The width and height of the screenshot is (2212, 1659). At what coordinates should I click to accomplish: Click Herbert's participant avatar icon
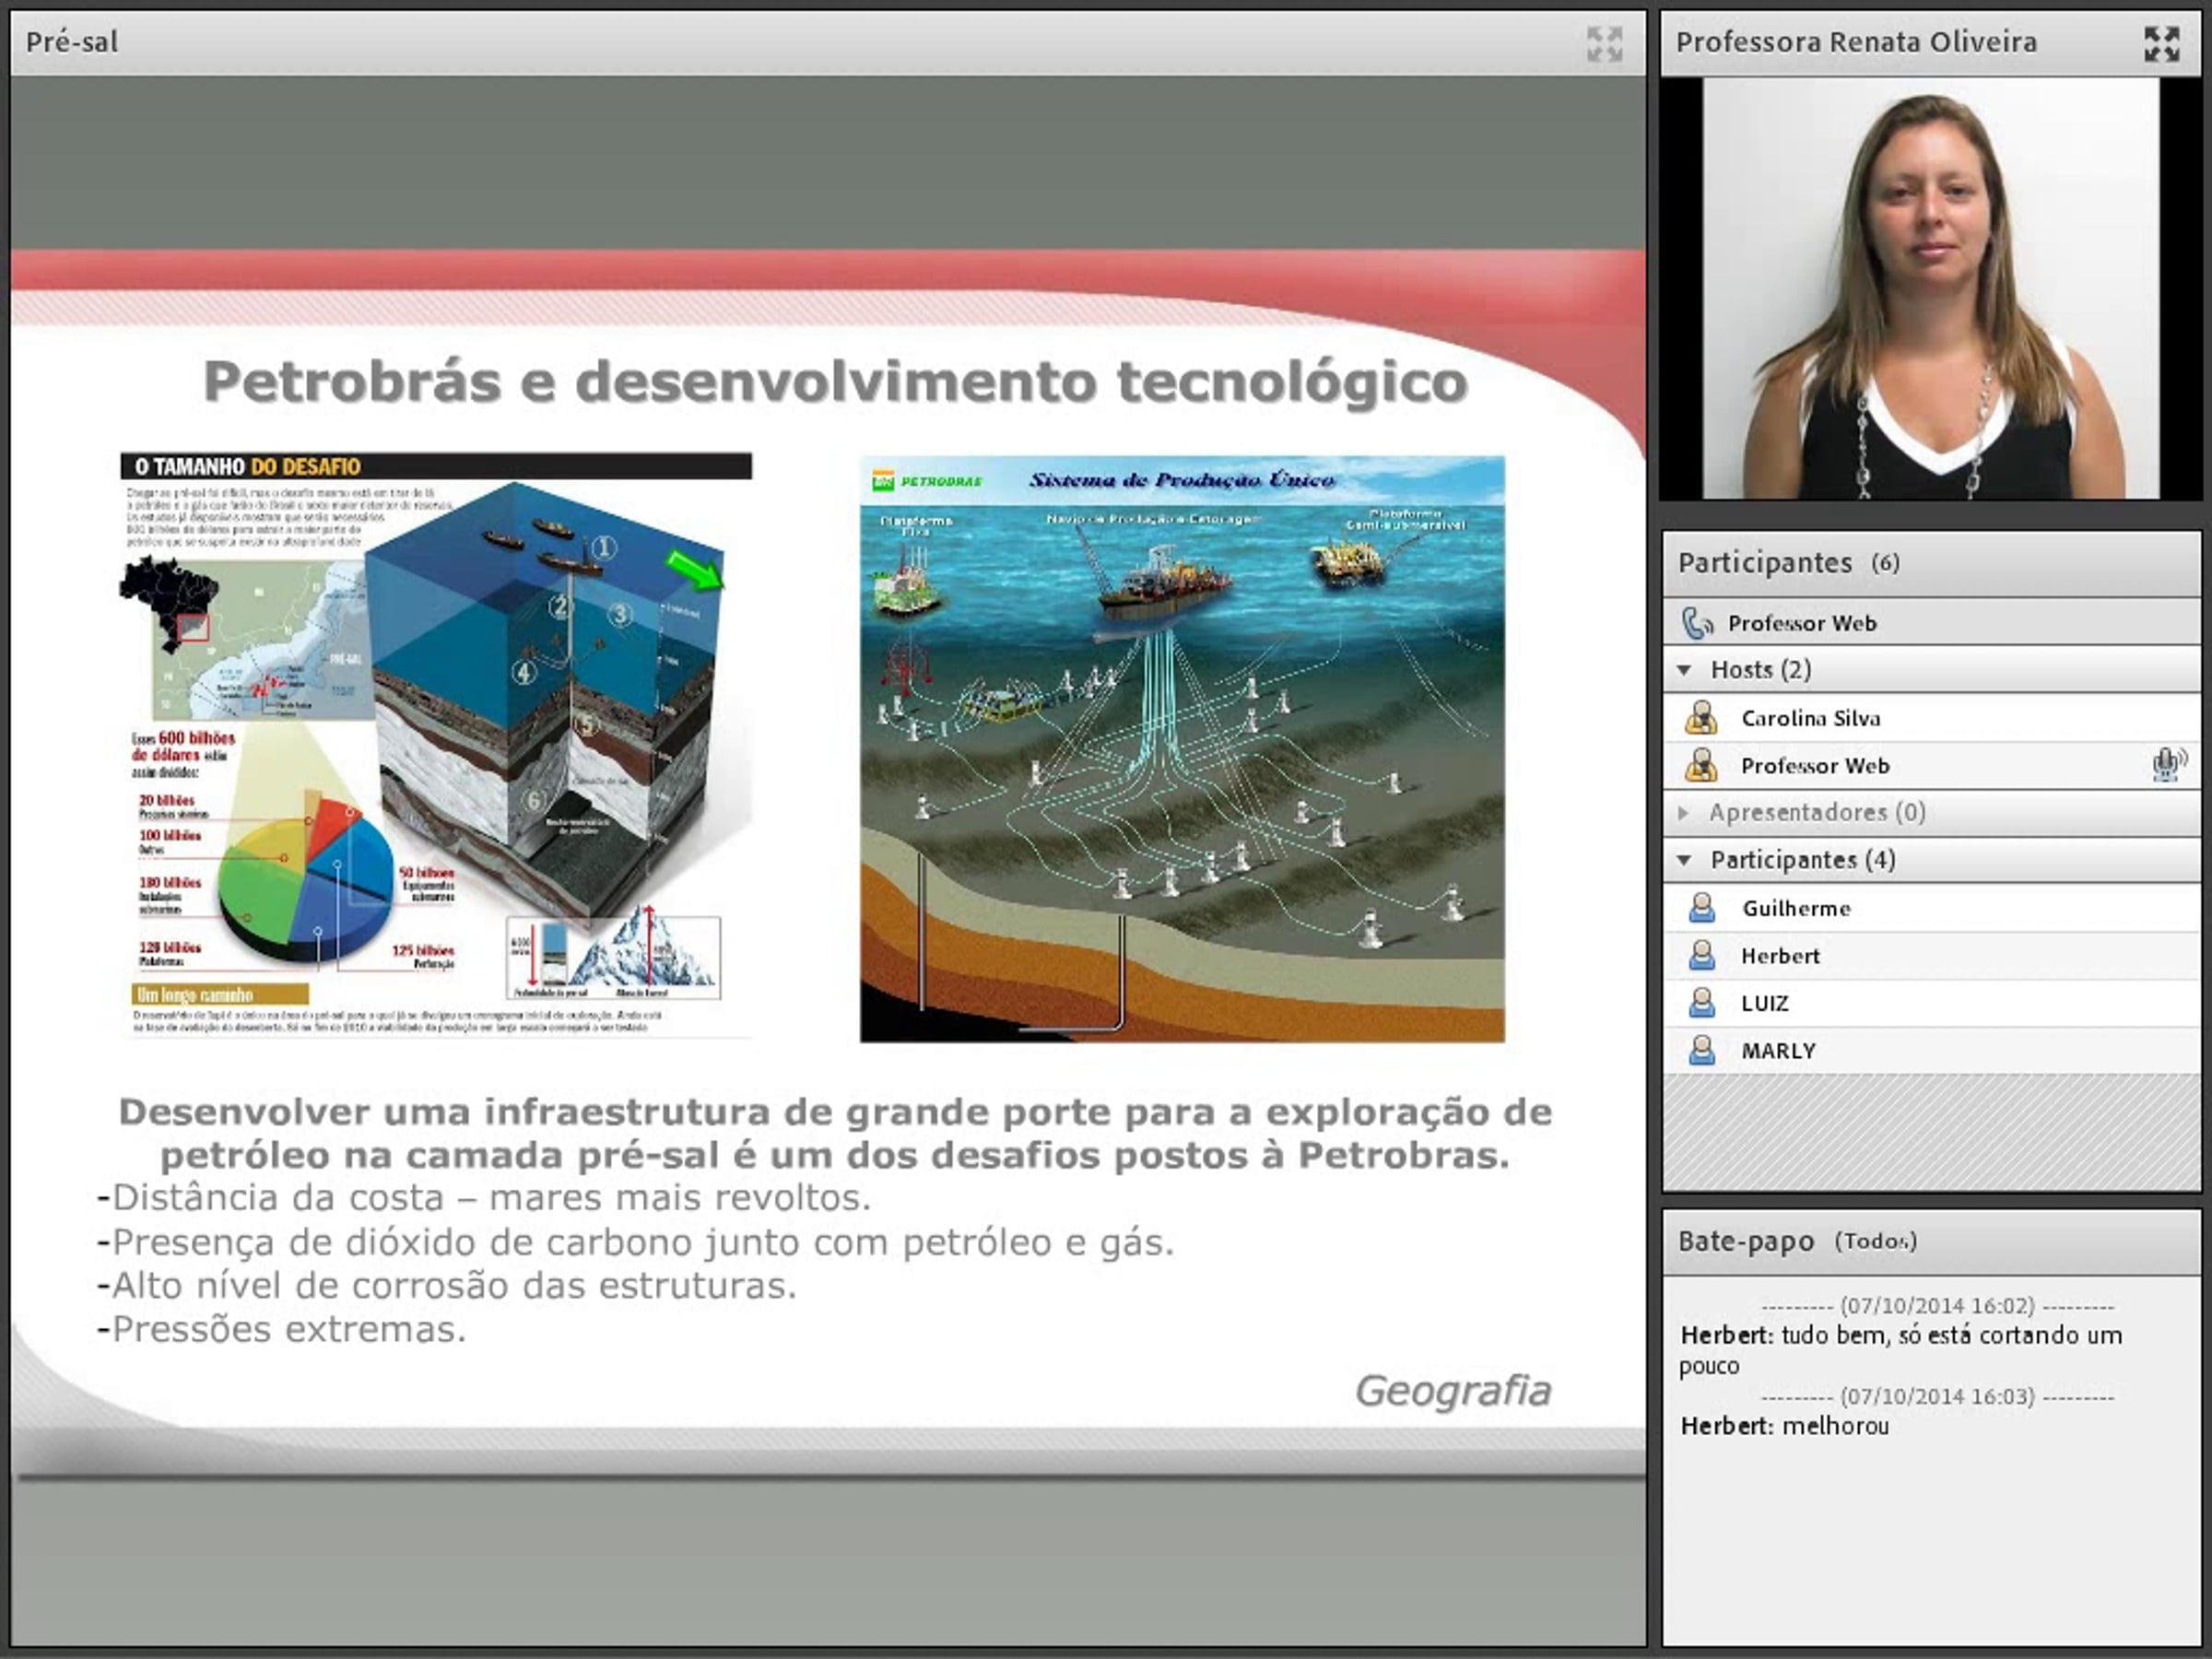coord(1701,955)
